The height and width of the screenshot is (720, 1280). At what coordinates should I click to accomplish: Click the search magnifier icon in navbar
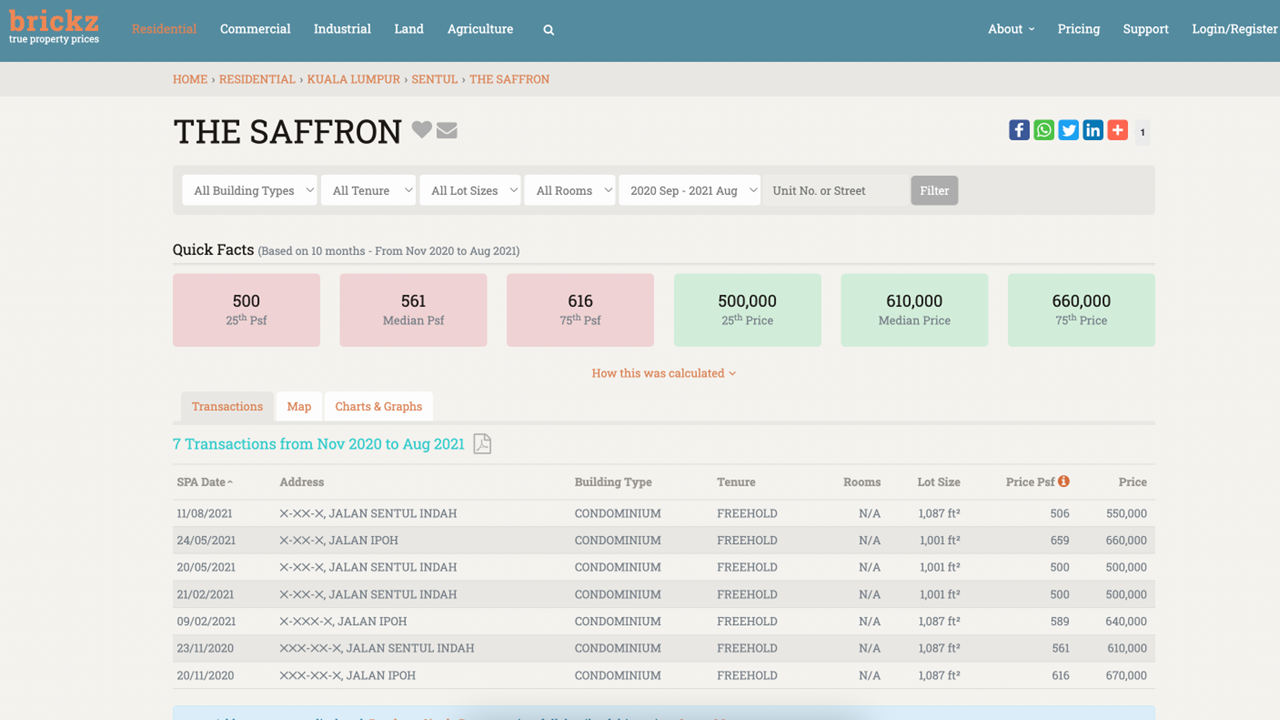[x=548, y=30]
